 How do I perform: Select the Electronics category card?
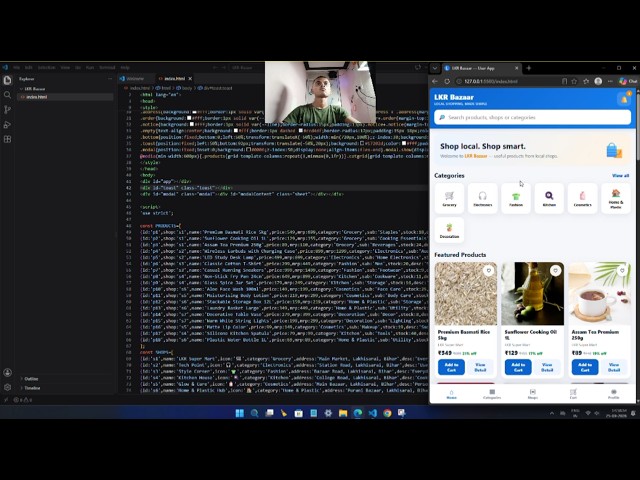pyautogui.click(x=483, y=198)
